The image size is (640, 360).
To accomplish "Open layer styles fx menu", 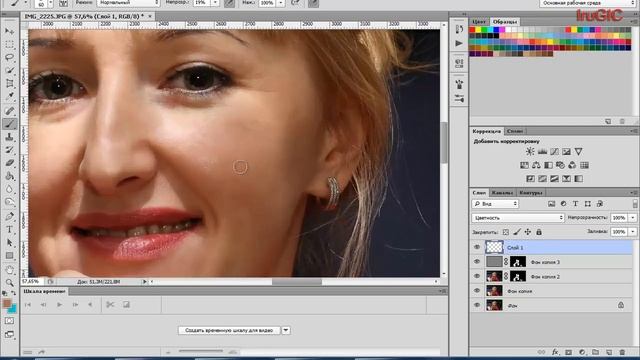I will pyautogui.click(x=555, y=352).
